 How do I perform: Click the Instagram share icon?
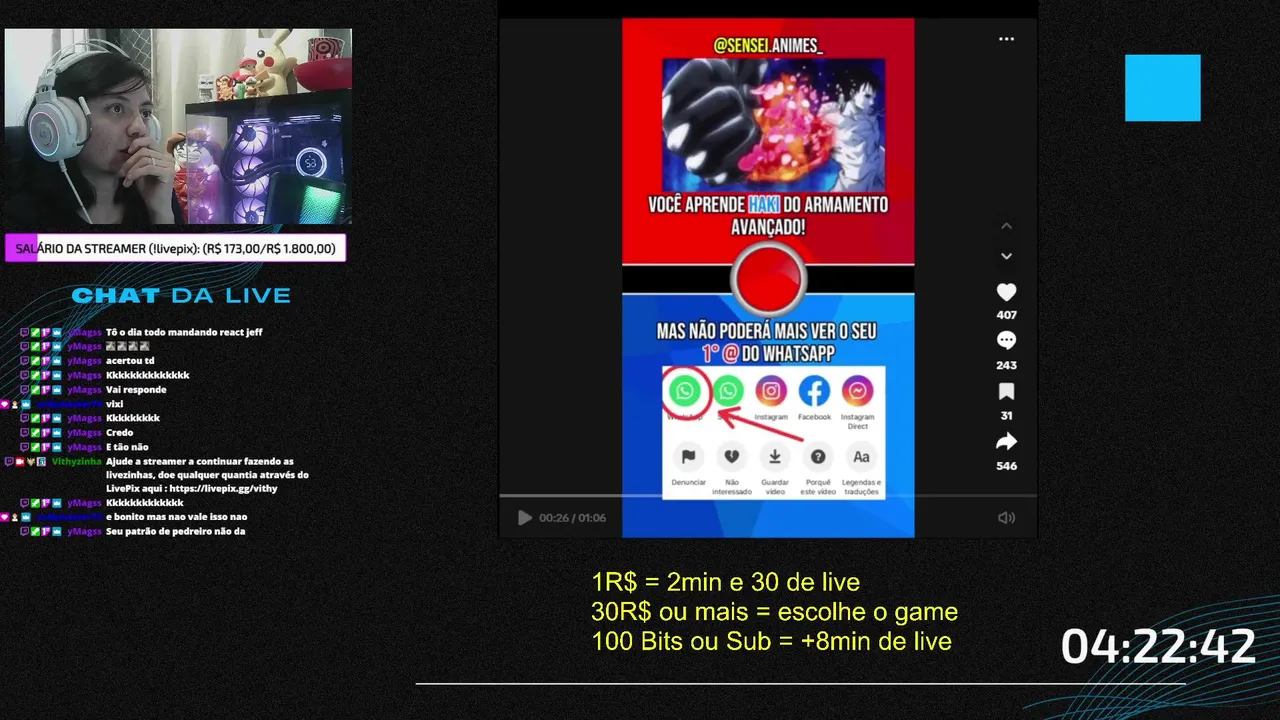tap(771, 391)
